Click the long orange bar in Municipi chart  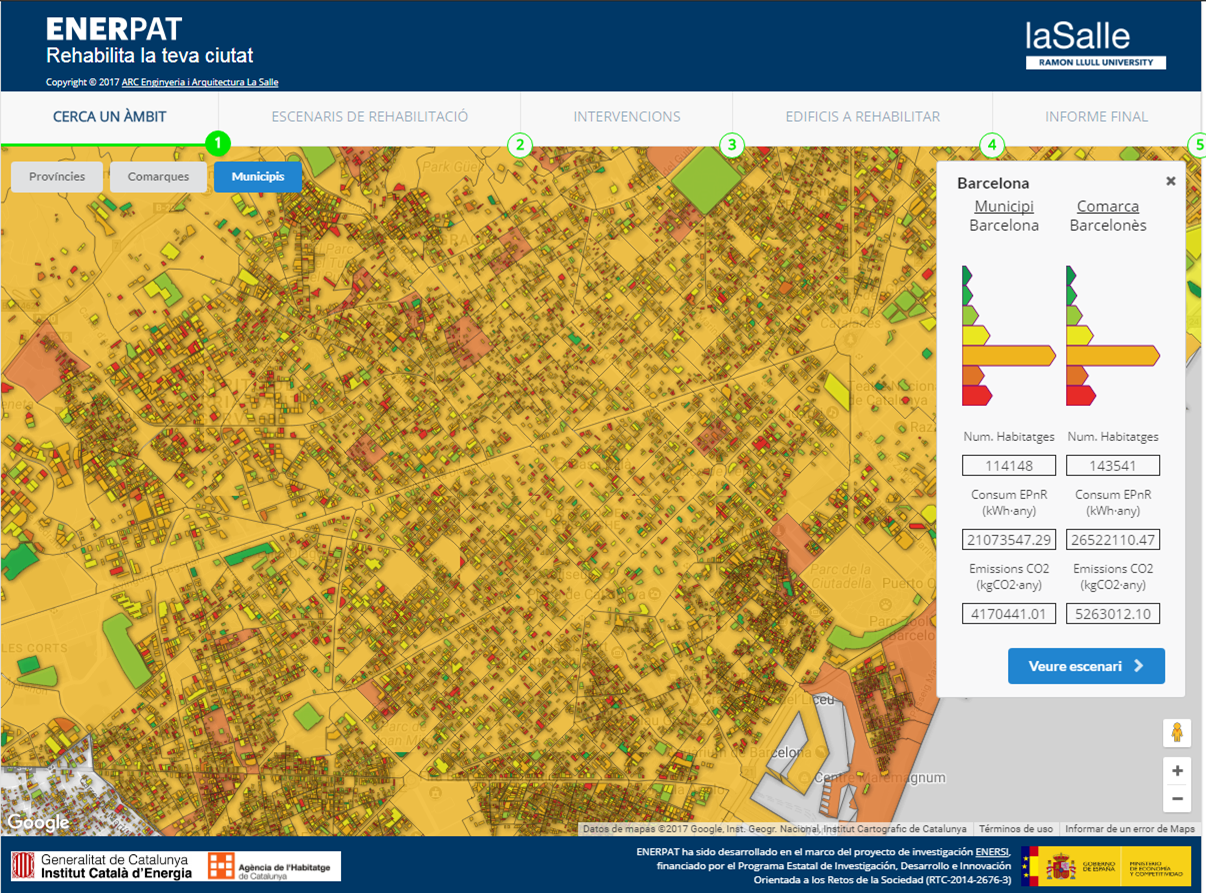pyautogui.click(x=1008, y=355)
